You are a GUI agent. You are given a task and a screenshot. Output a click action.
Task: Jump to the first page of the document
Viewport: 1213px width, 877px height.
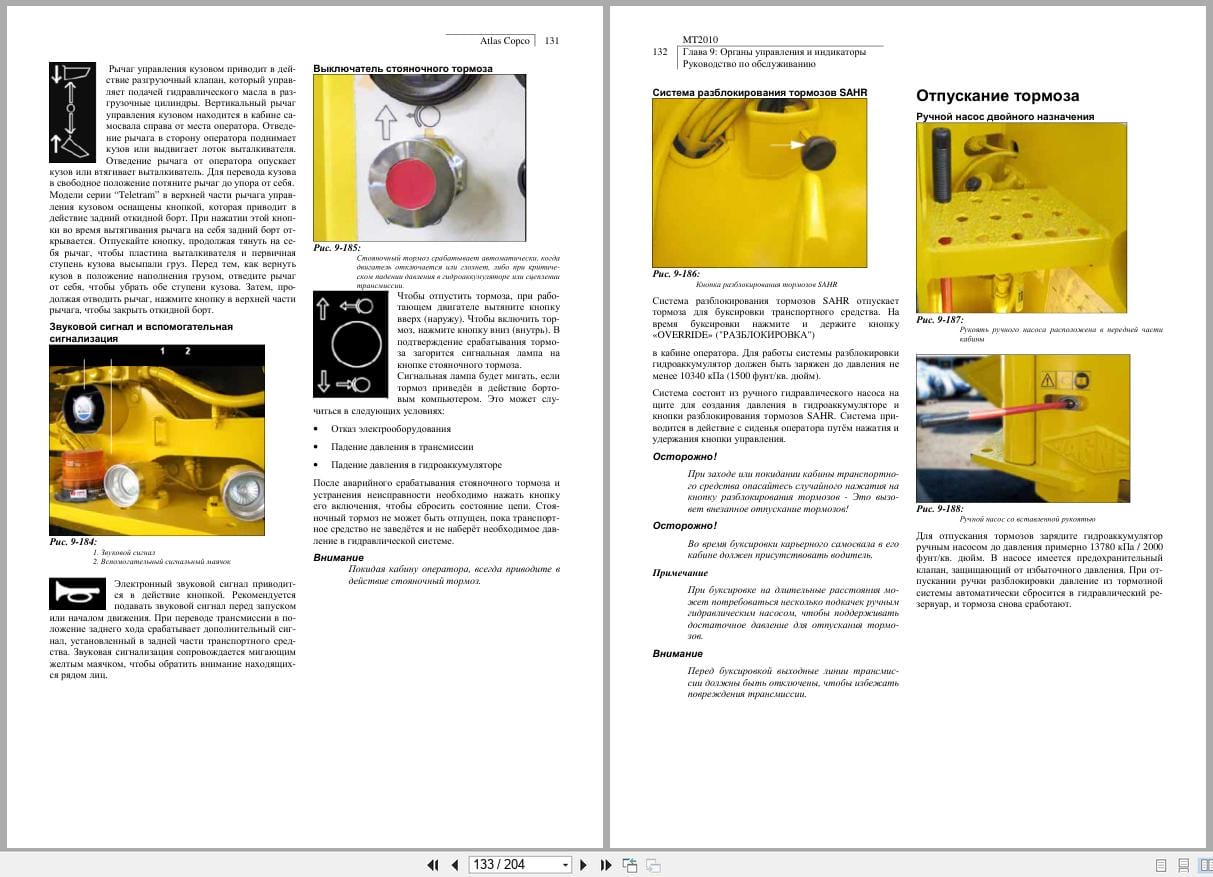point(433,865)
